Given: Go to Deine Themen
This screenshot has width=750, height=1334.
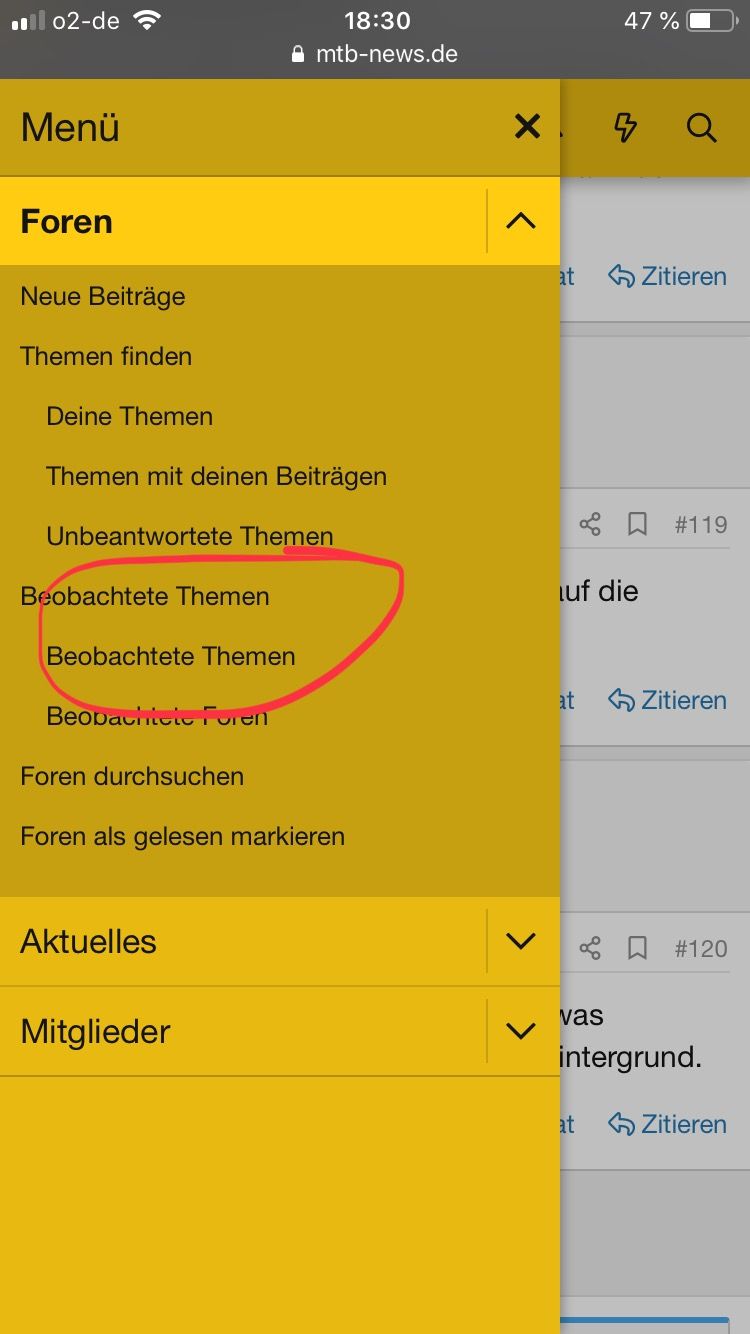Looking at the screenshot, I should click(x=130, y=416).
